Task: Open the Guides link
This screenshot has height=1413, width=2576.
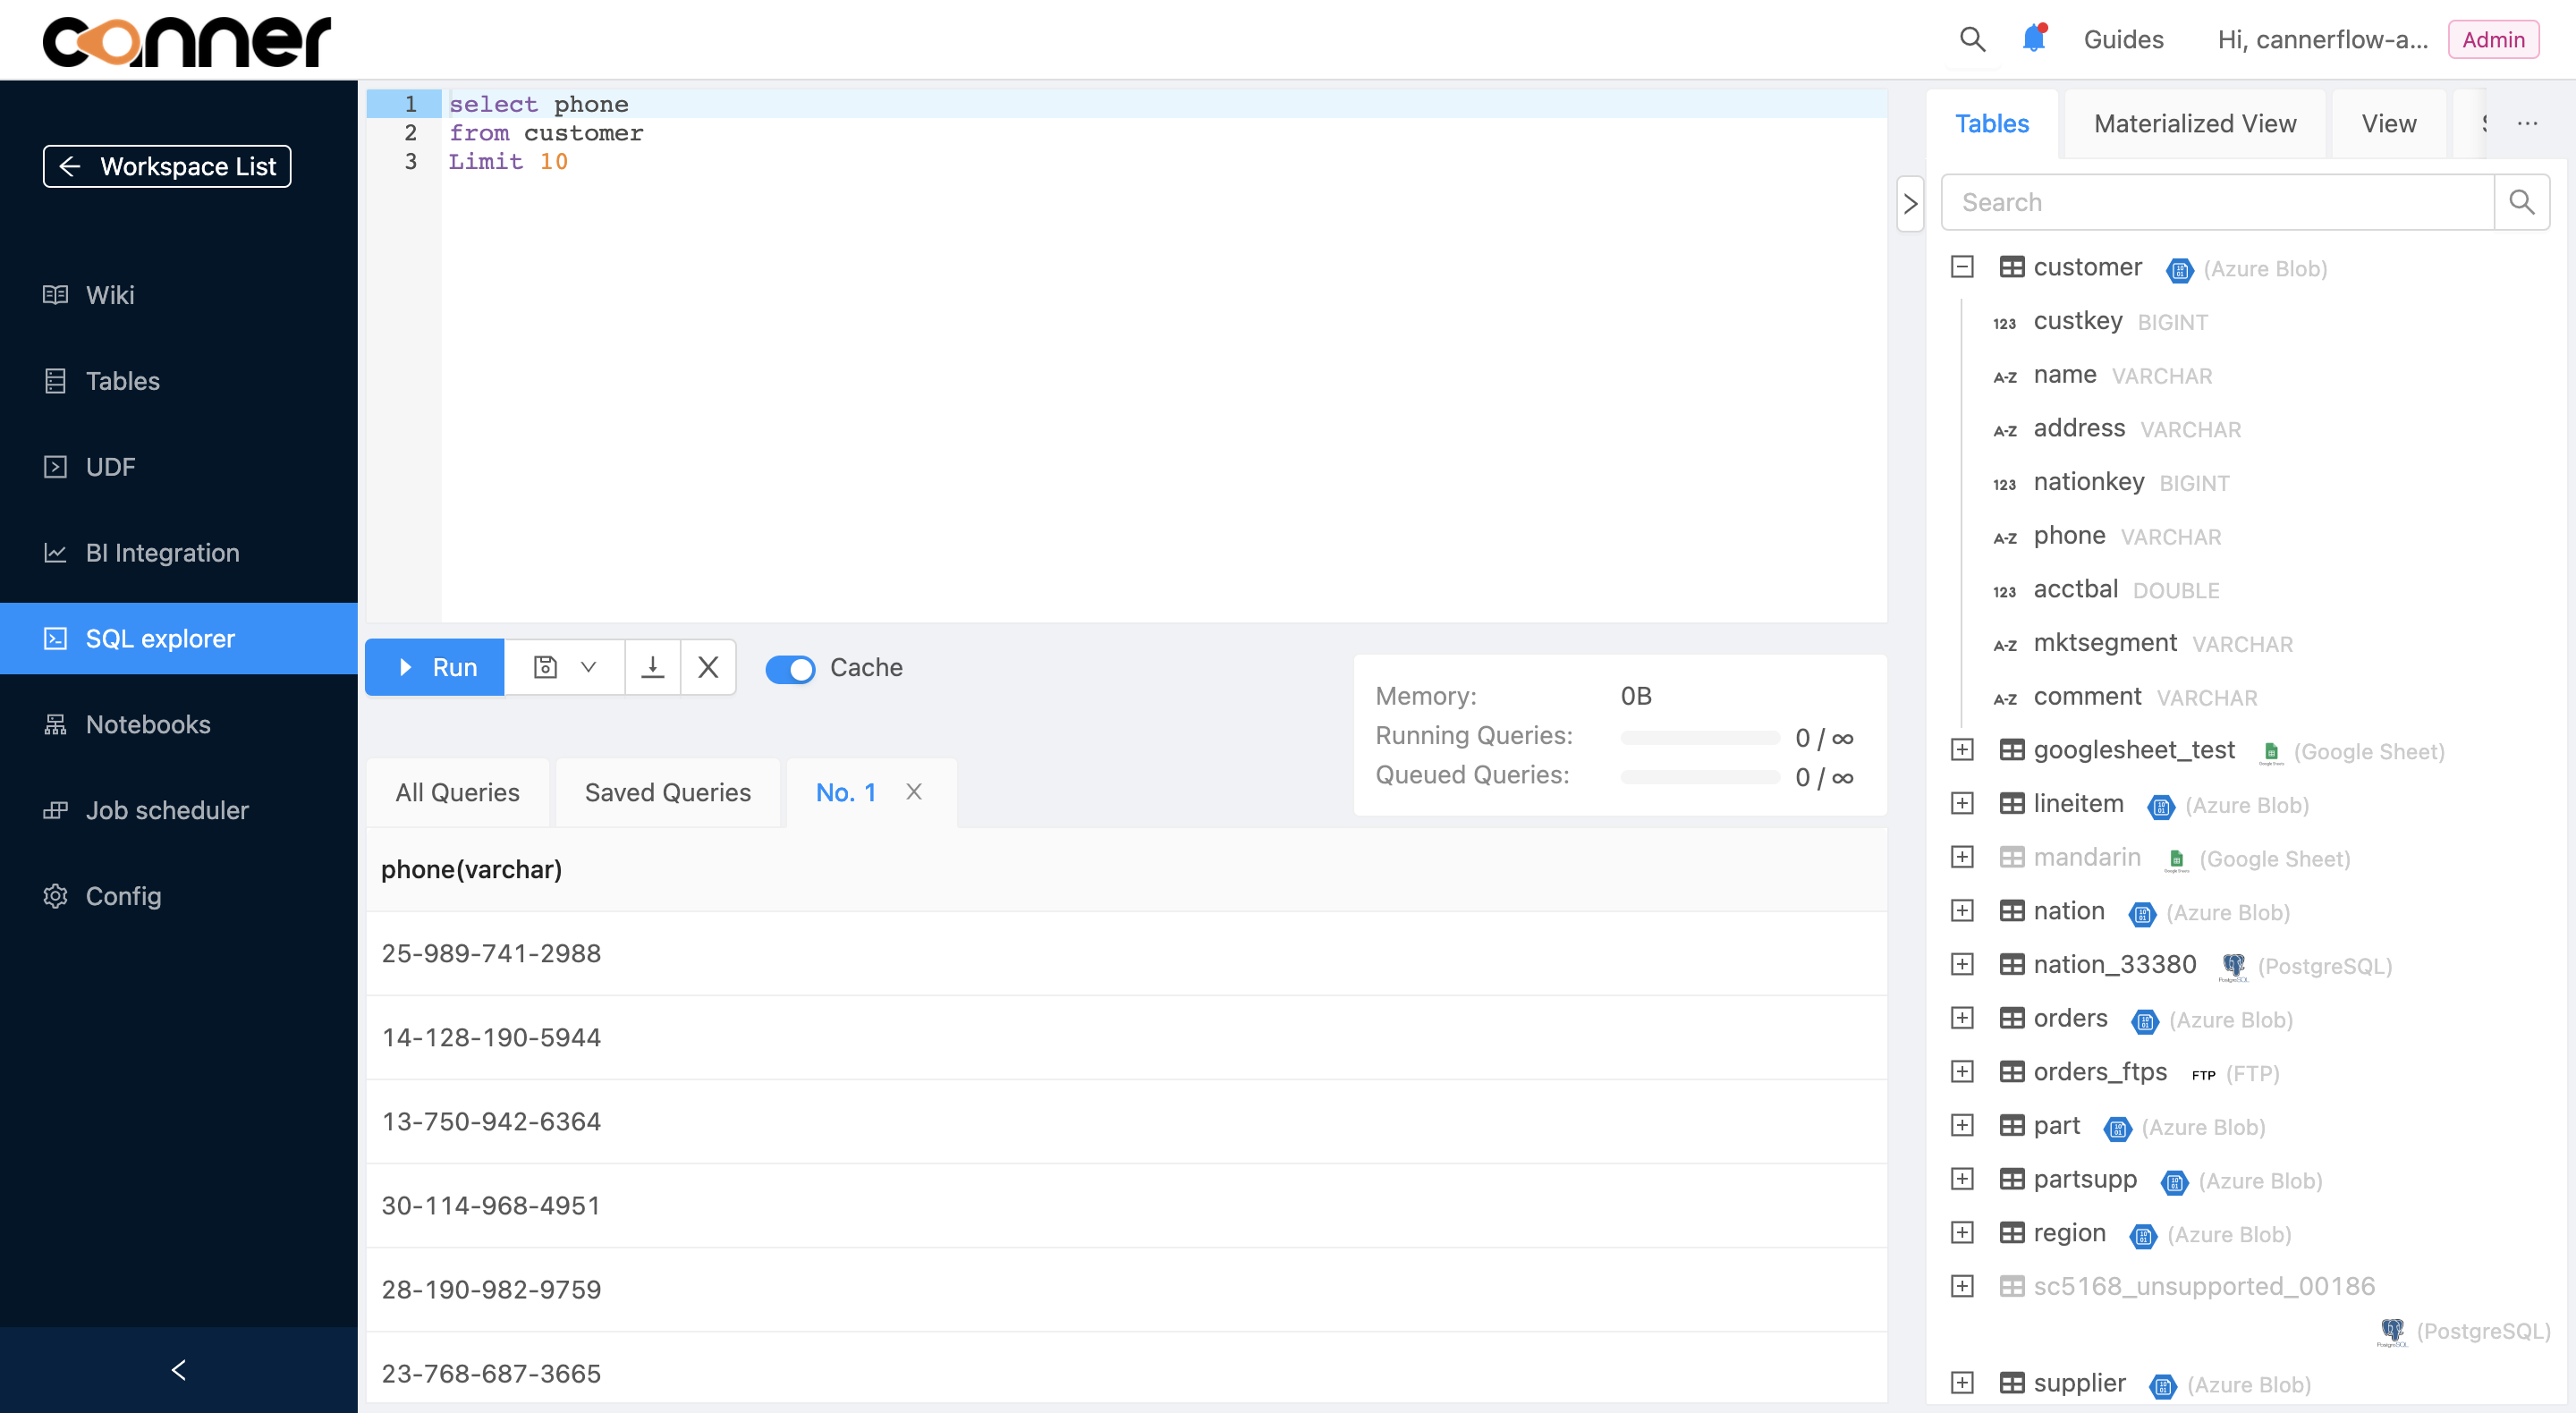Action: tap(2123, 39)
